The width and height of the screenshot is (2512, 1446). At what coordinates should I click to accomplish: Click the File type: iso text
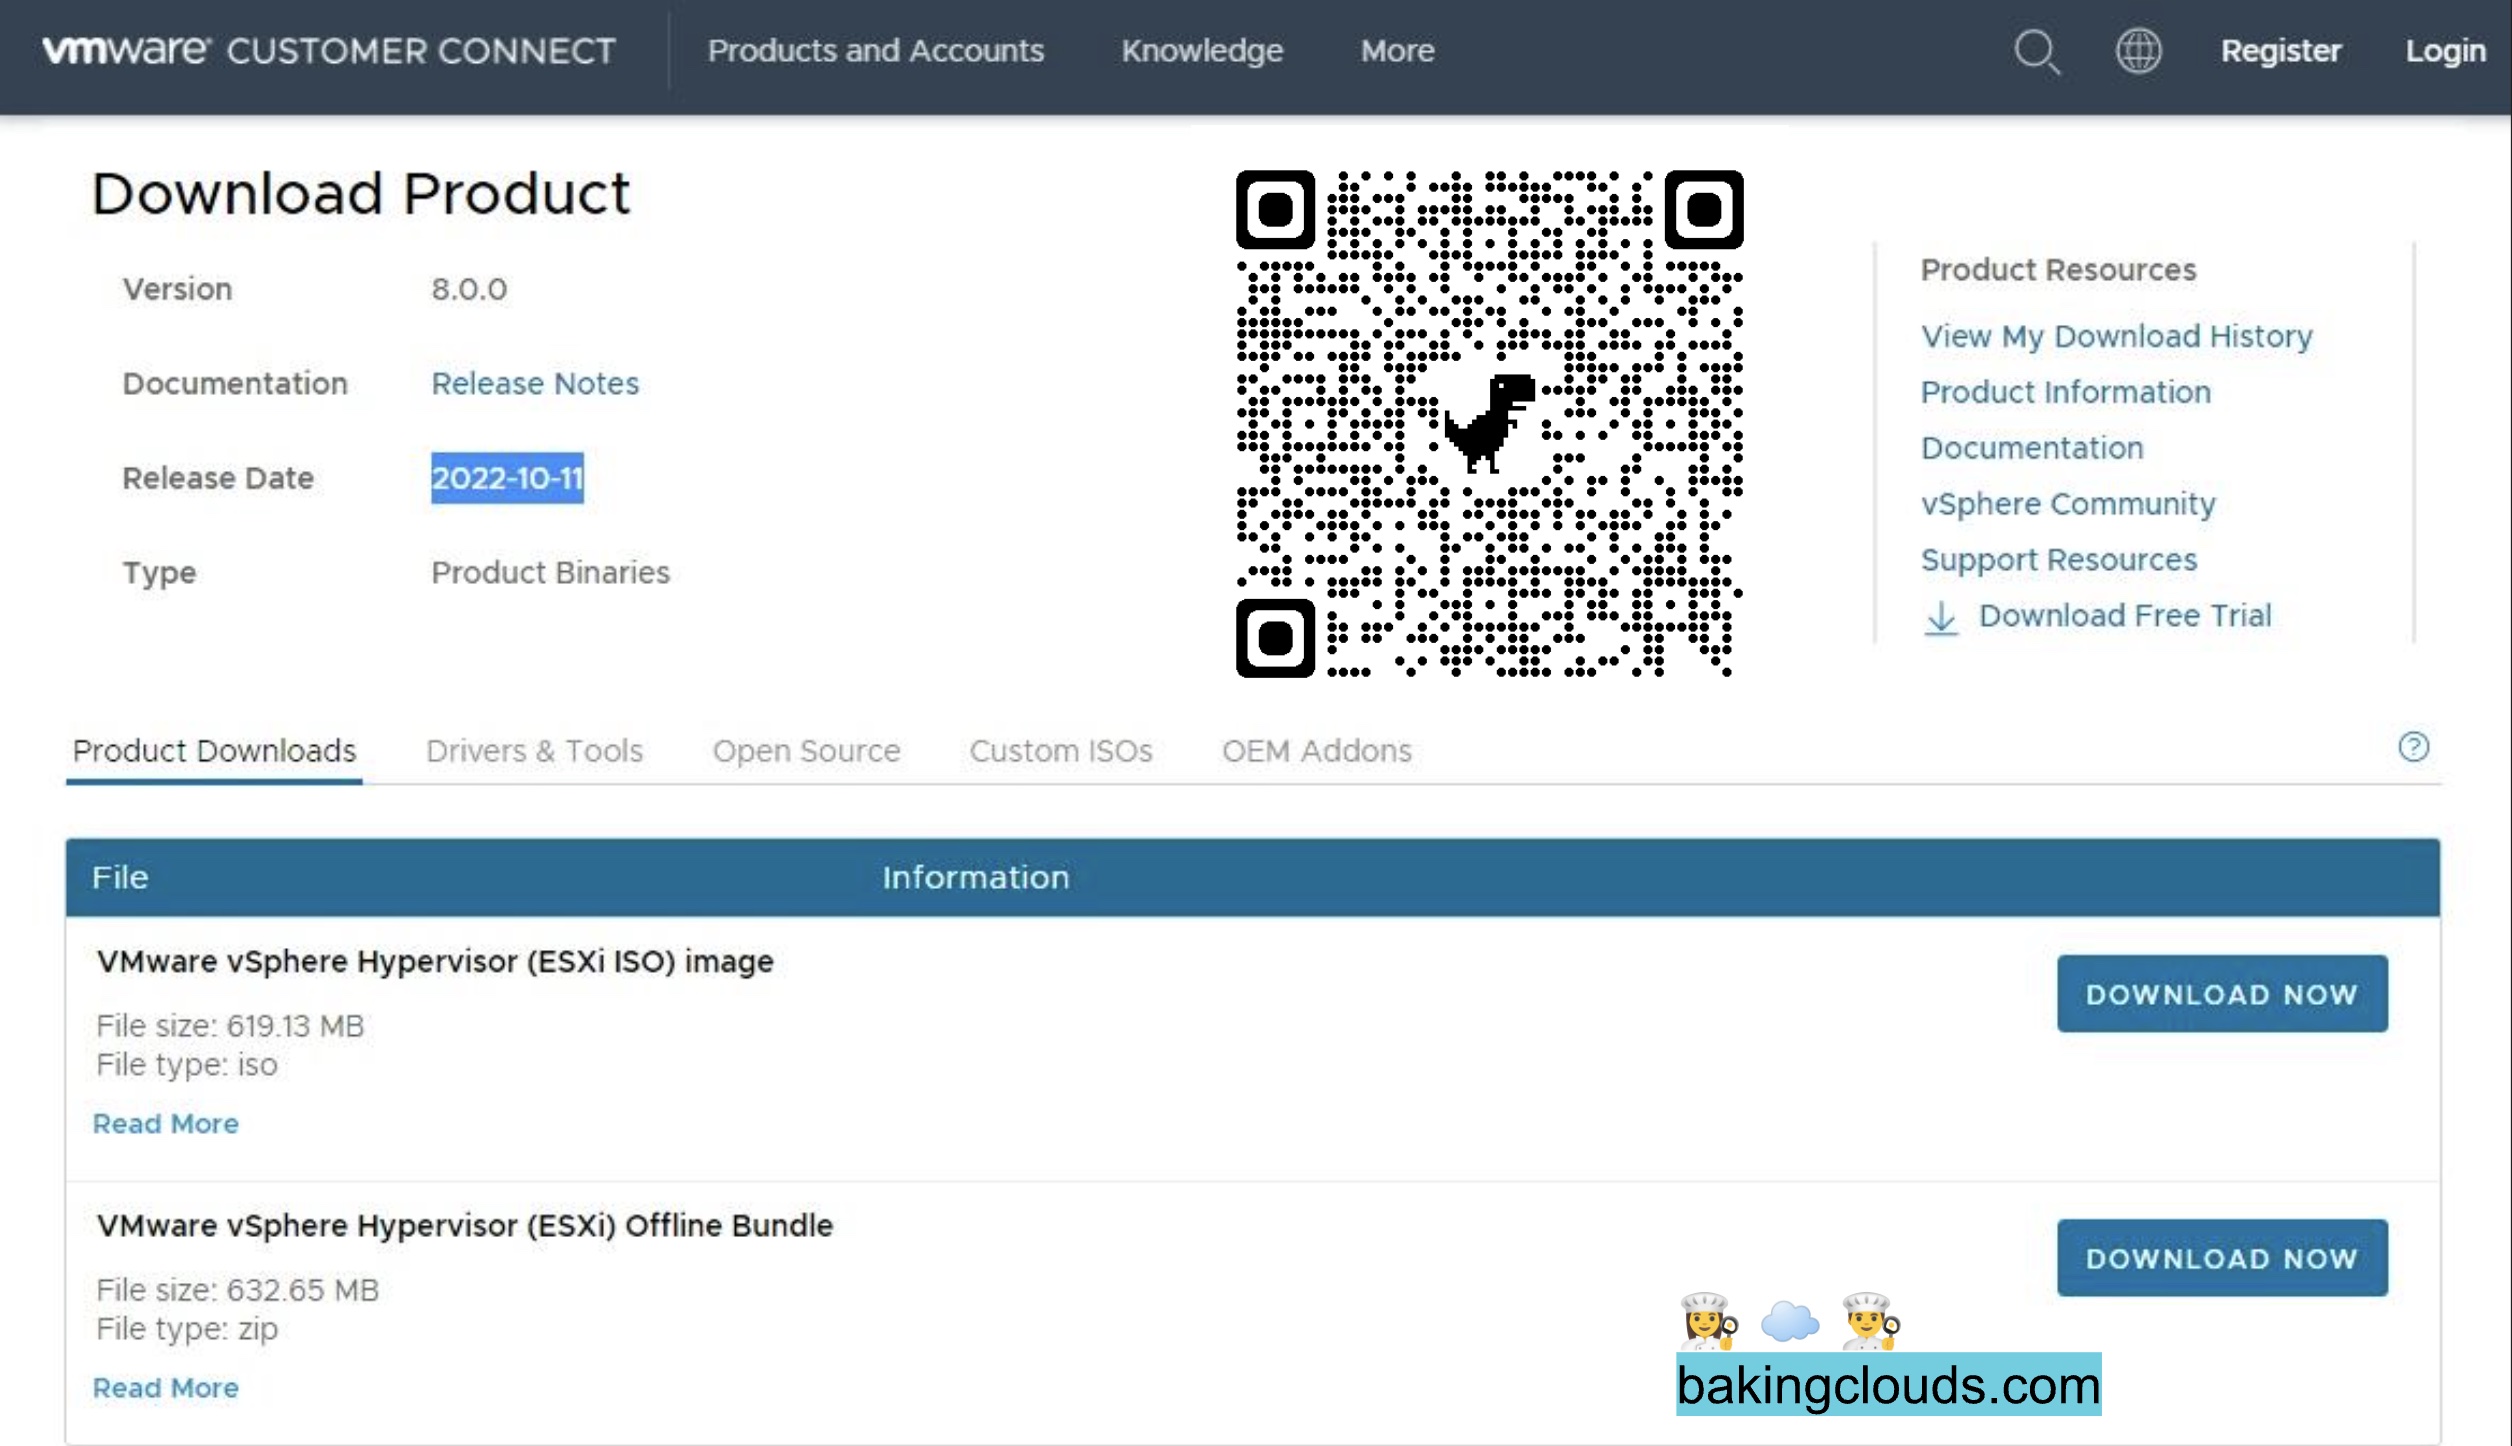(187, 1065)
